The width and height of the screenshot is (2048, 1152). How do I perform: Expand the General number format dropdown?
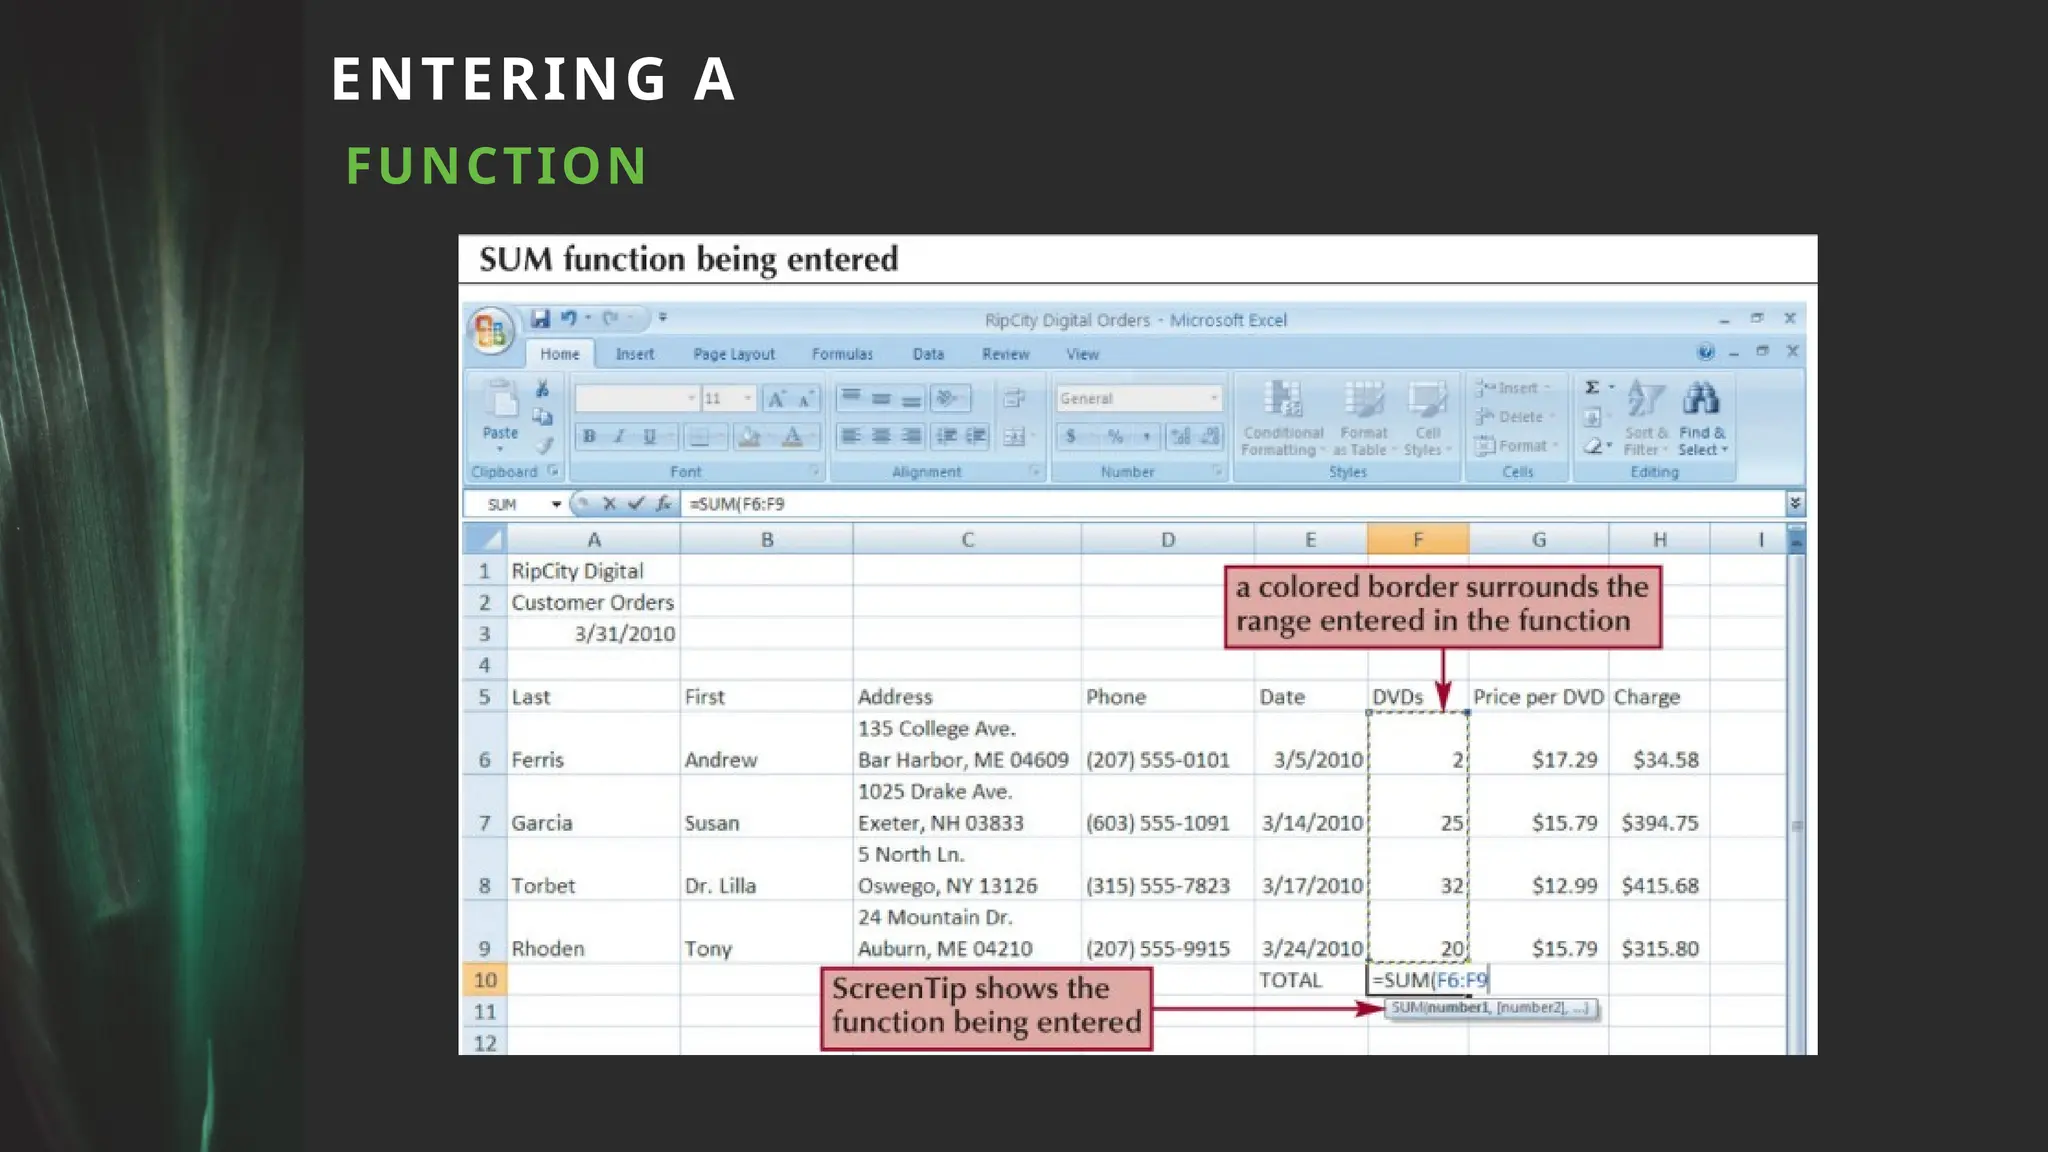click(x=1213, y=398)
